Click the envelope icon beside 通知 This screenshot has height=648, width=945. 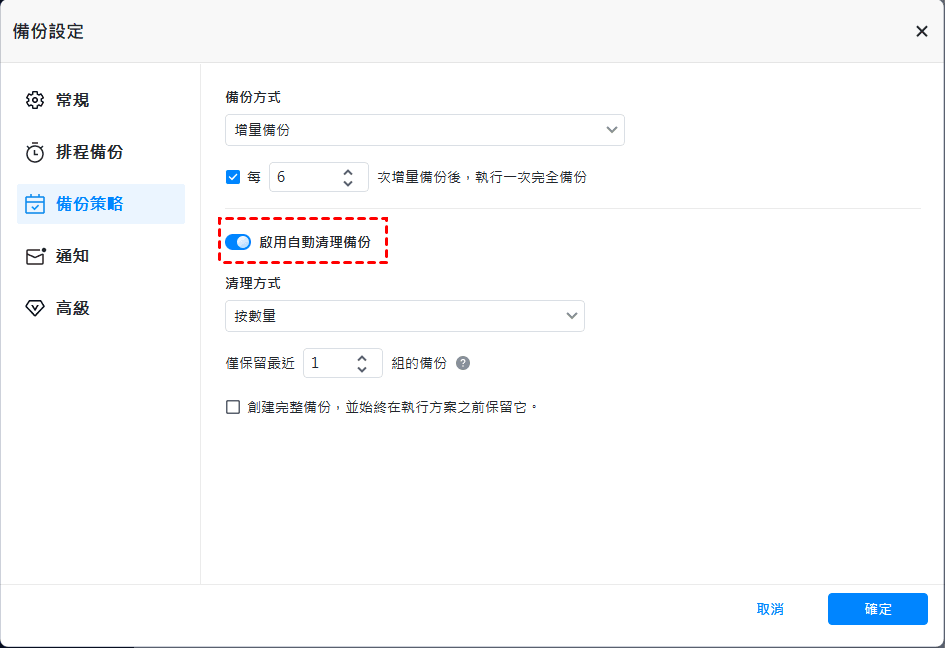coord(35,256)
